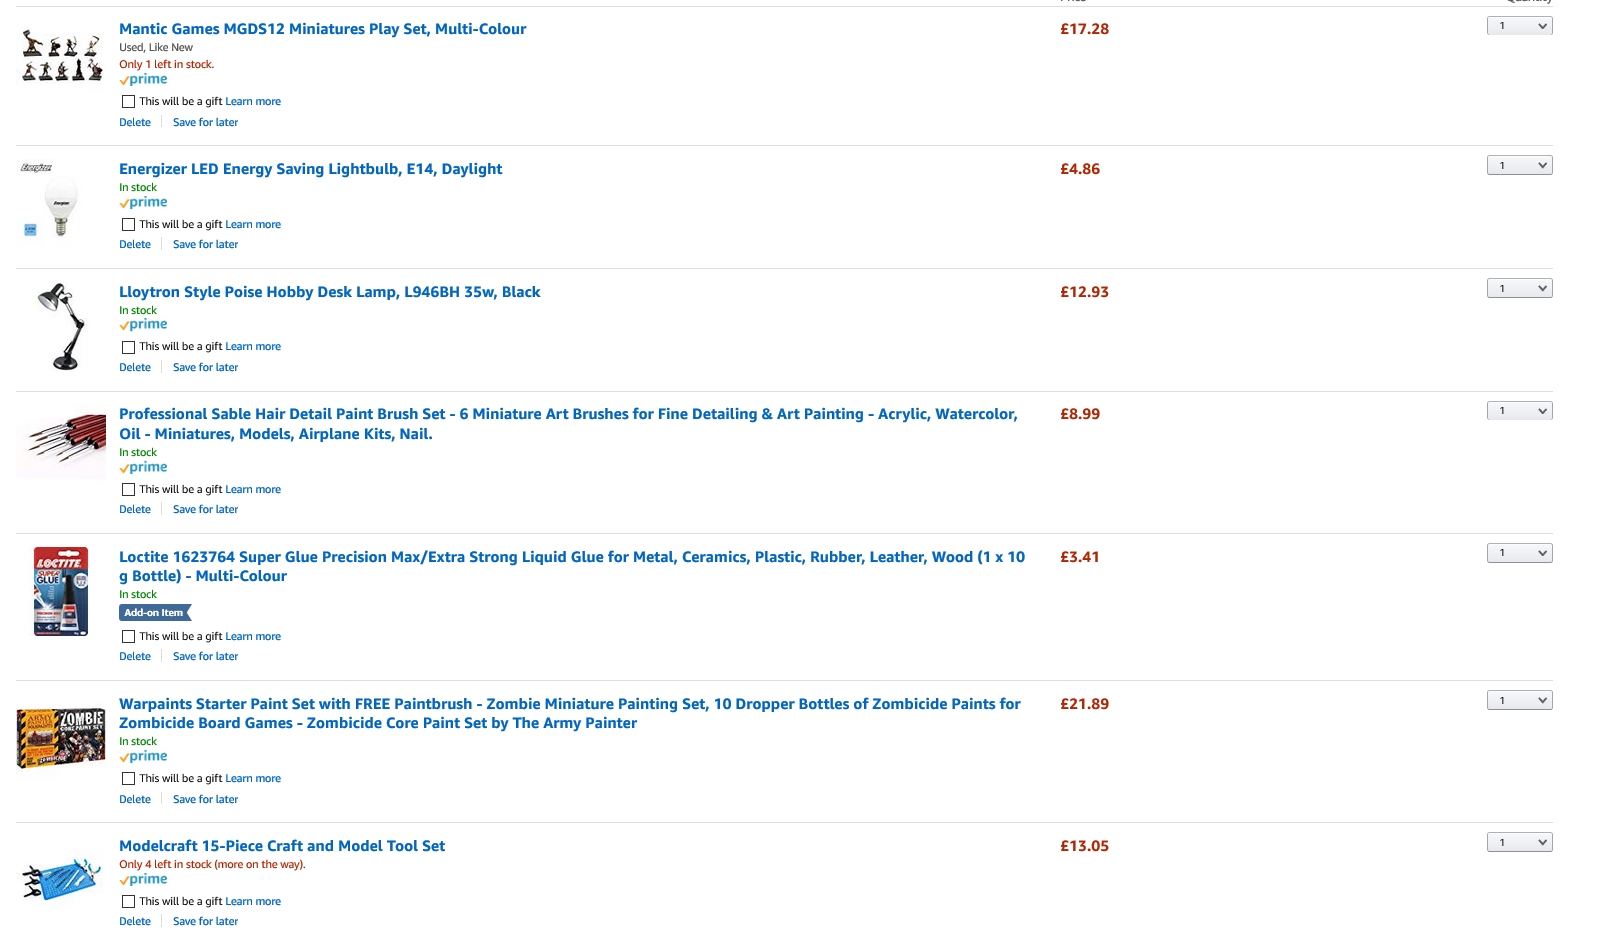Image resolution: width=1605 pixels, height=935 pixels.
Task: Enable gift option for Modelcraft tool set
Action: [128, 902]
